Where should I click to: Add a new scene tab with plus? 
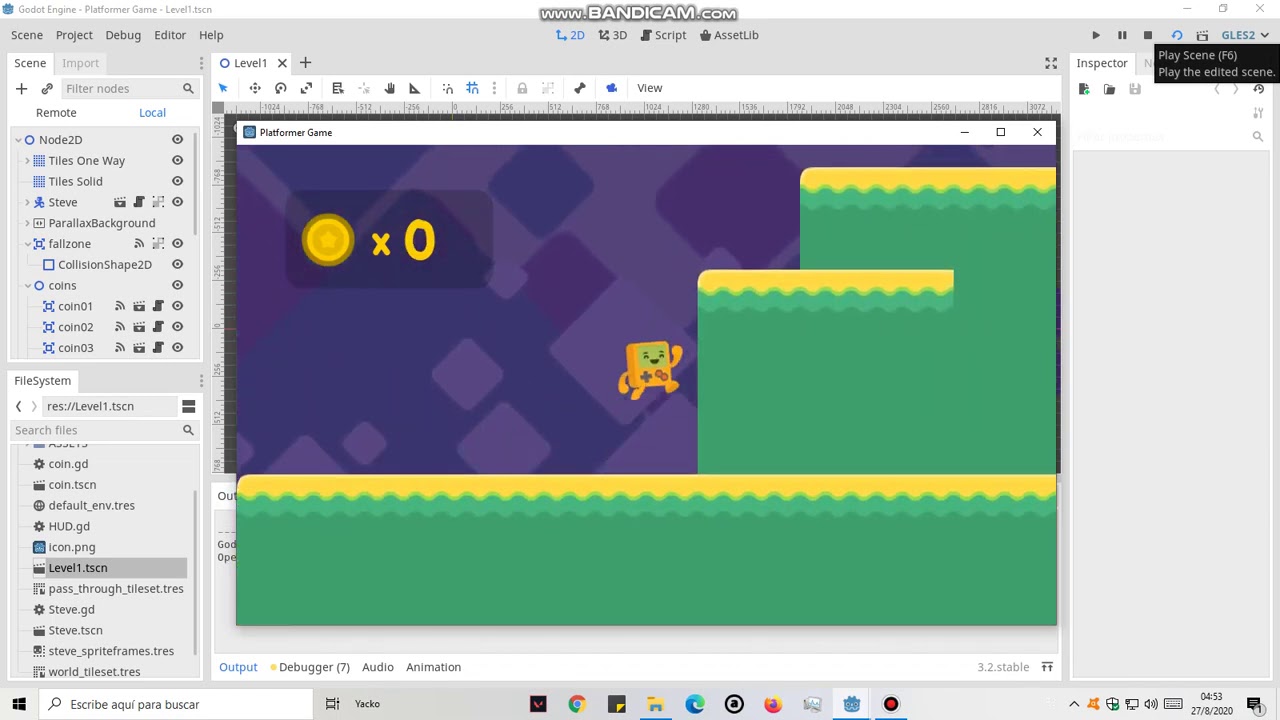click(x=306, y=63)
